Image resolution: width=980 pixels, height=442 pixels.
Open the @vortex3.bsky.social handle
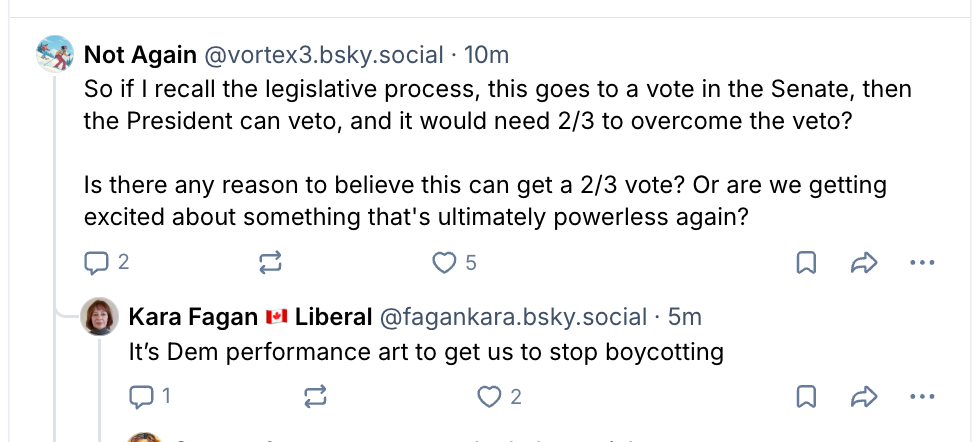[314, 54]
